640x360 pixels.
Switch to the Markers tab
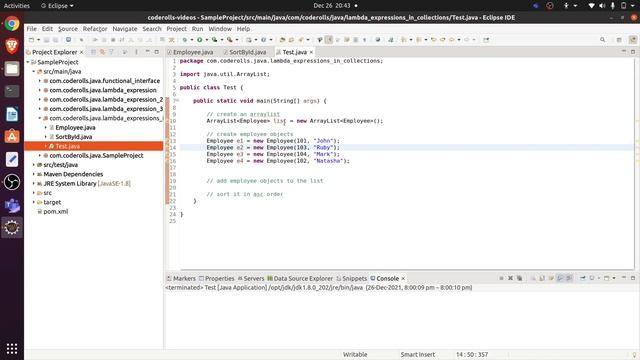[x=181, y=278]
